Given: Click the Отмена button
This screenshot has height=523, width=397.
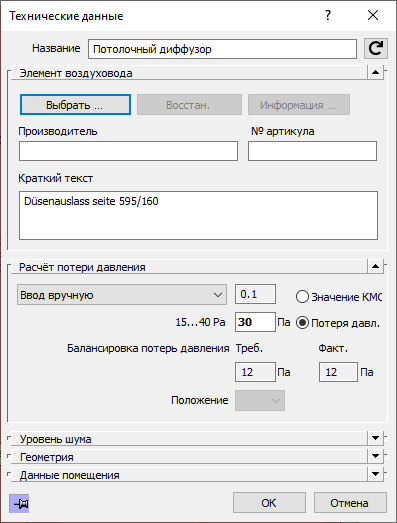Looking at the screenshot, I should [350, 503].
